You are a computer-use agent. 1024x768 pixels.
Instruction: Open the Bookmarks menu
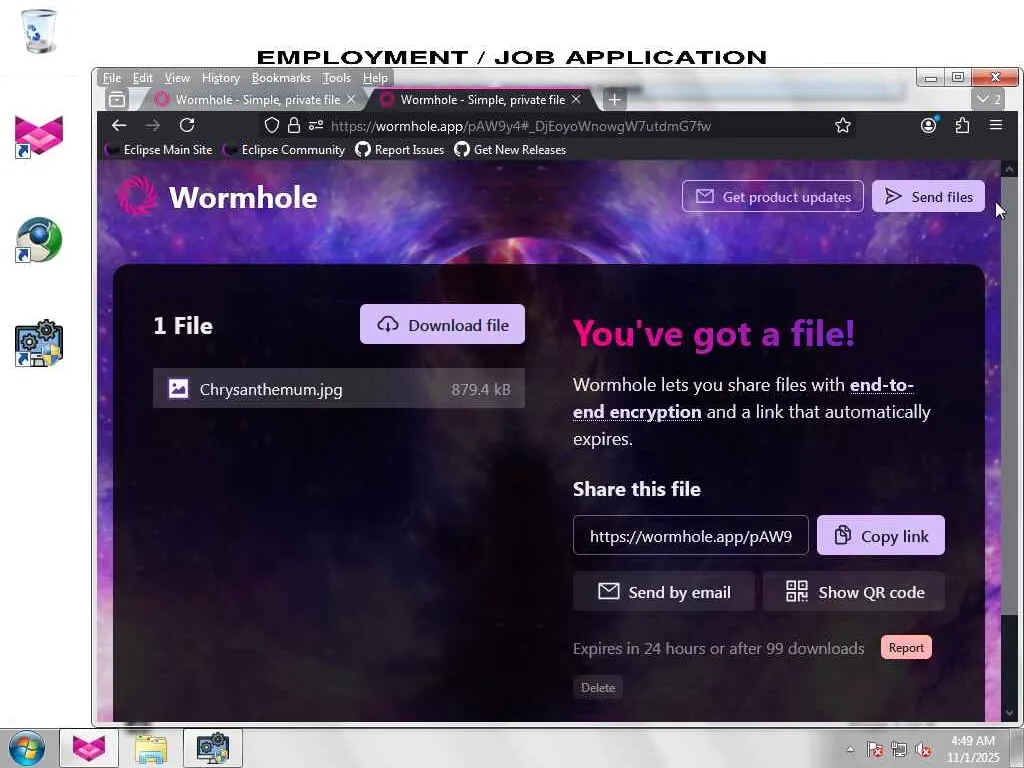tap(281, 78)
